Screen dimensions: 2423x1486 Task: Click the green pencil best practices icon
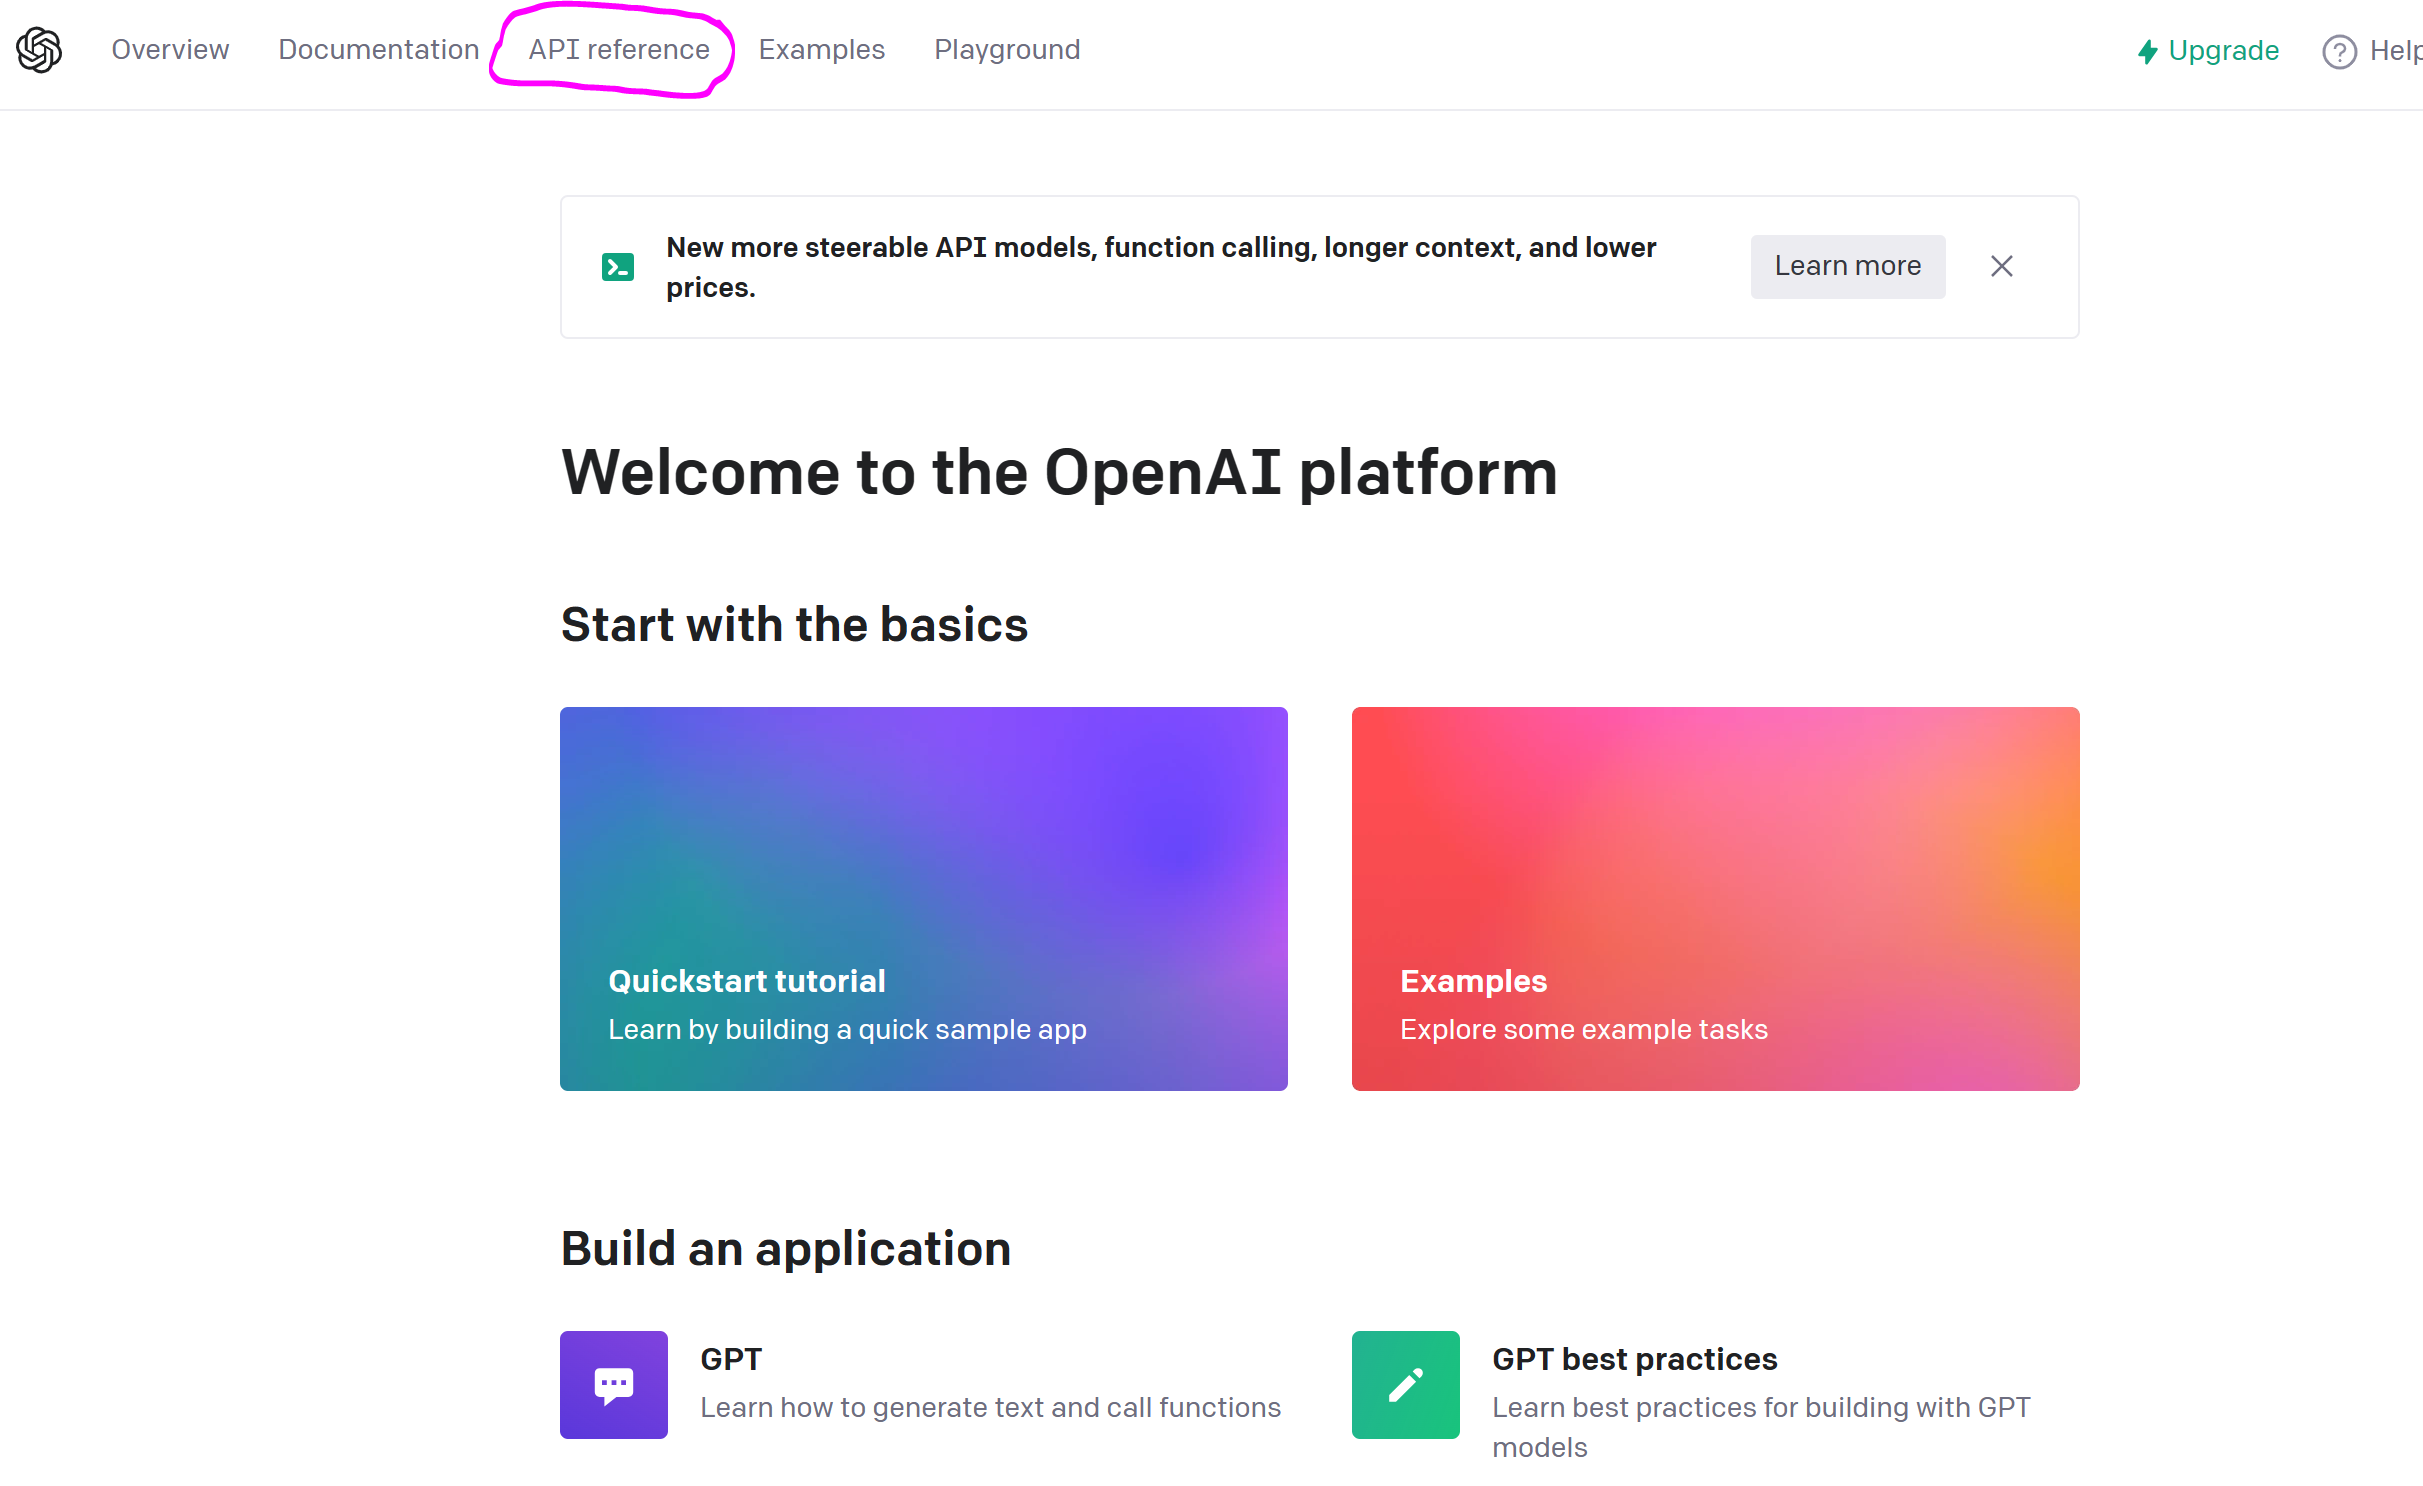(x=1405, y=1384)
